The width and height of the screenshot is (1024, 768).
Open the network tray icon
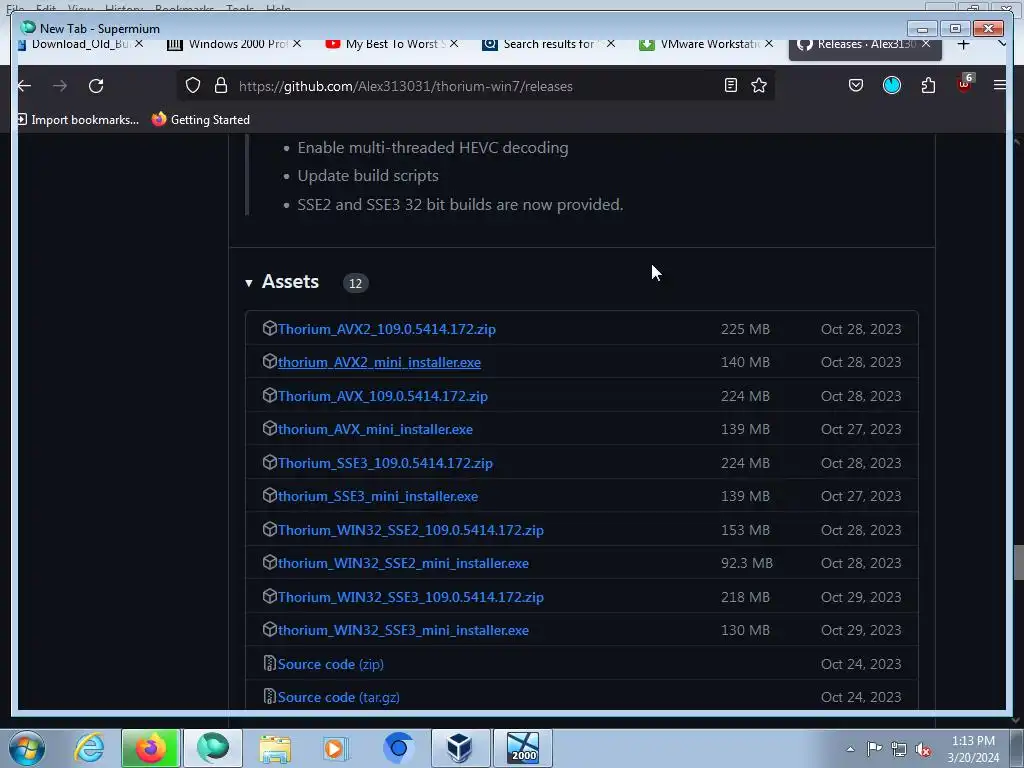click(899, 749)
